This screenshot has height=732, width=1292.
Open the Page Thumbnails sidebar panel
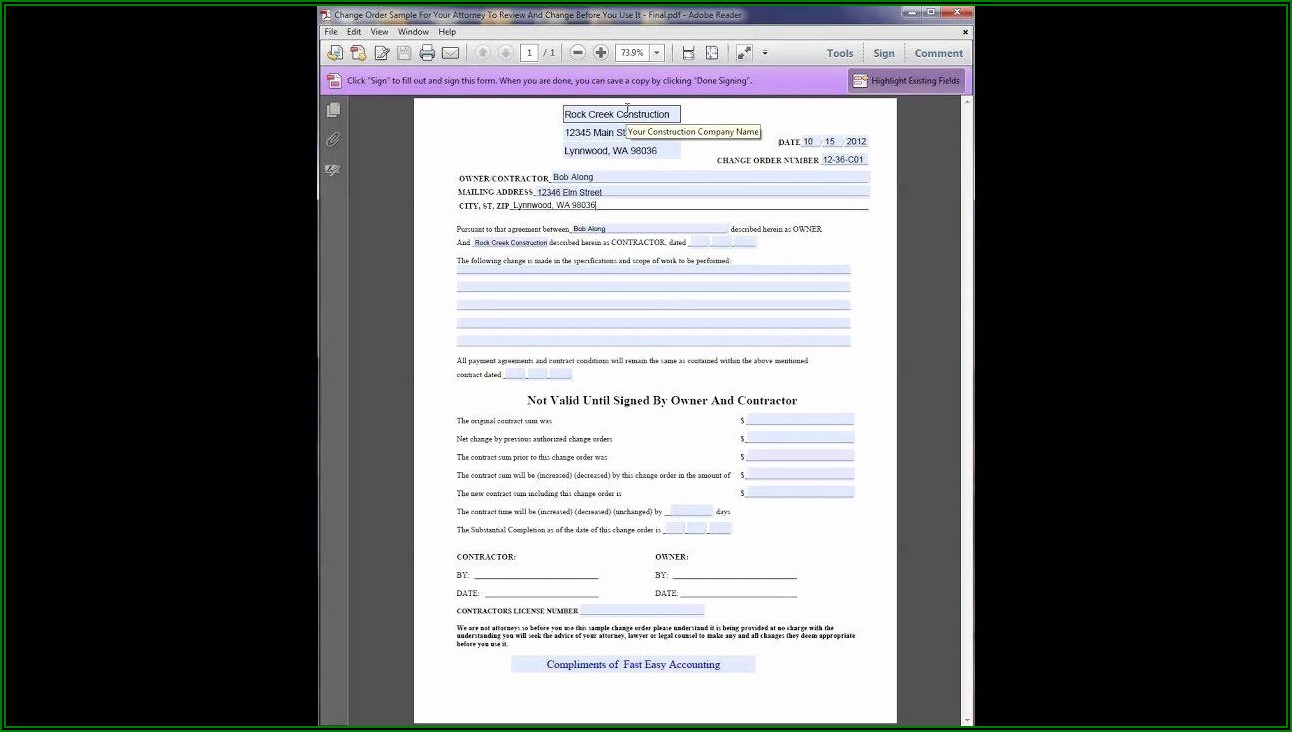334,110
